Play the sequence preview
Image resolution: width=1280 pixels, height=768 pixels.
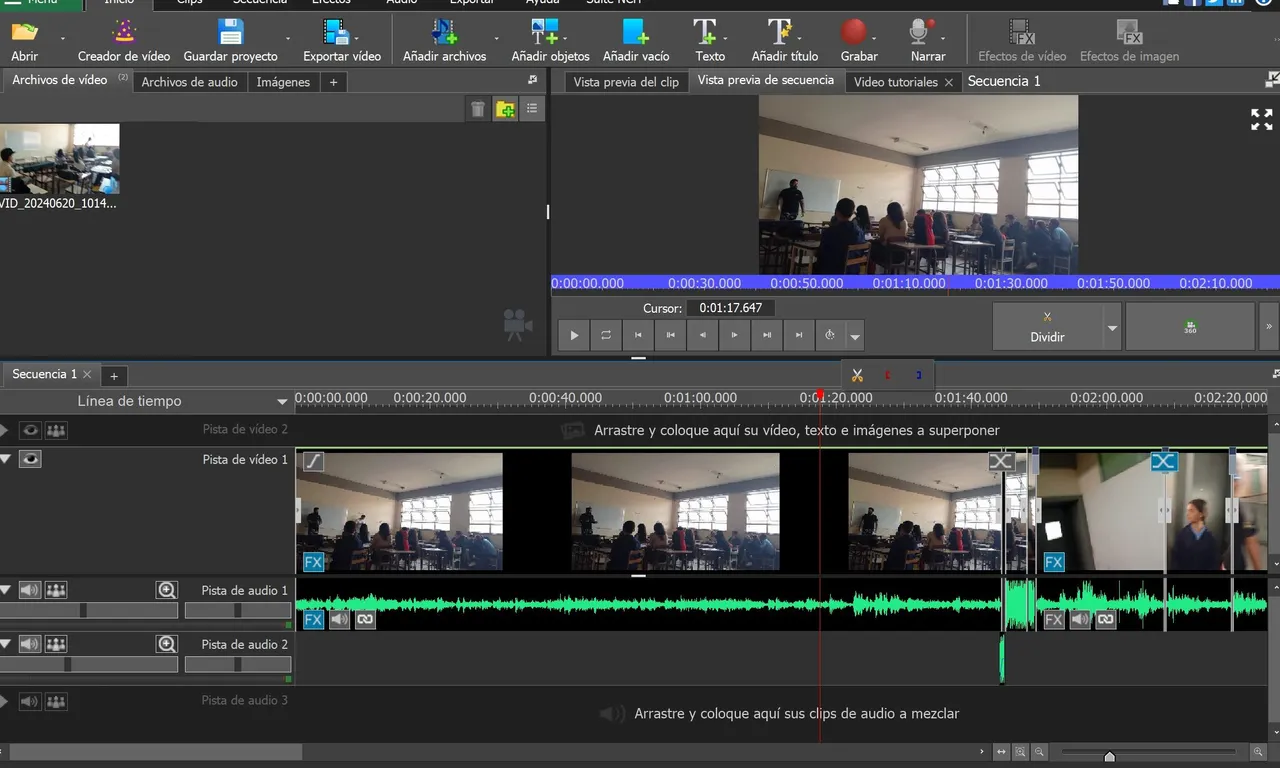(x=574, y=335)
